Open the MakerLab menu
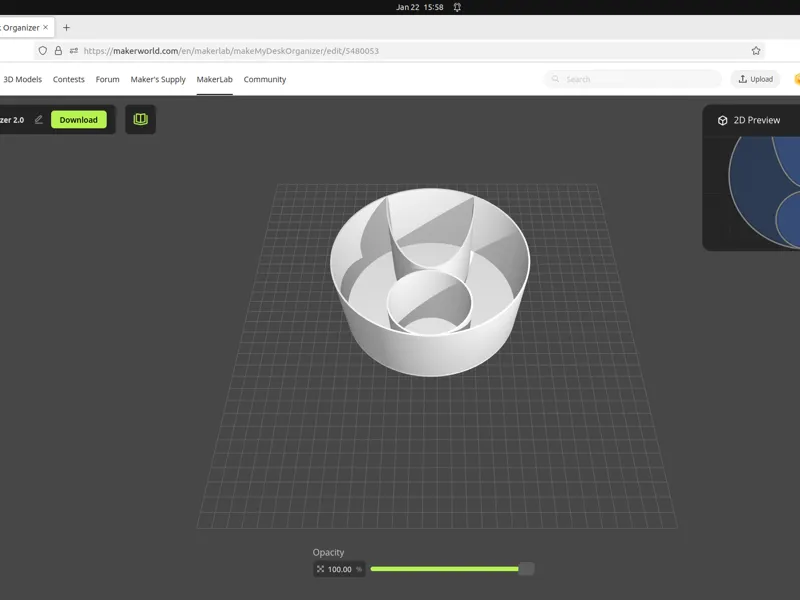800x600 pixels. tap(214, 79)
